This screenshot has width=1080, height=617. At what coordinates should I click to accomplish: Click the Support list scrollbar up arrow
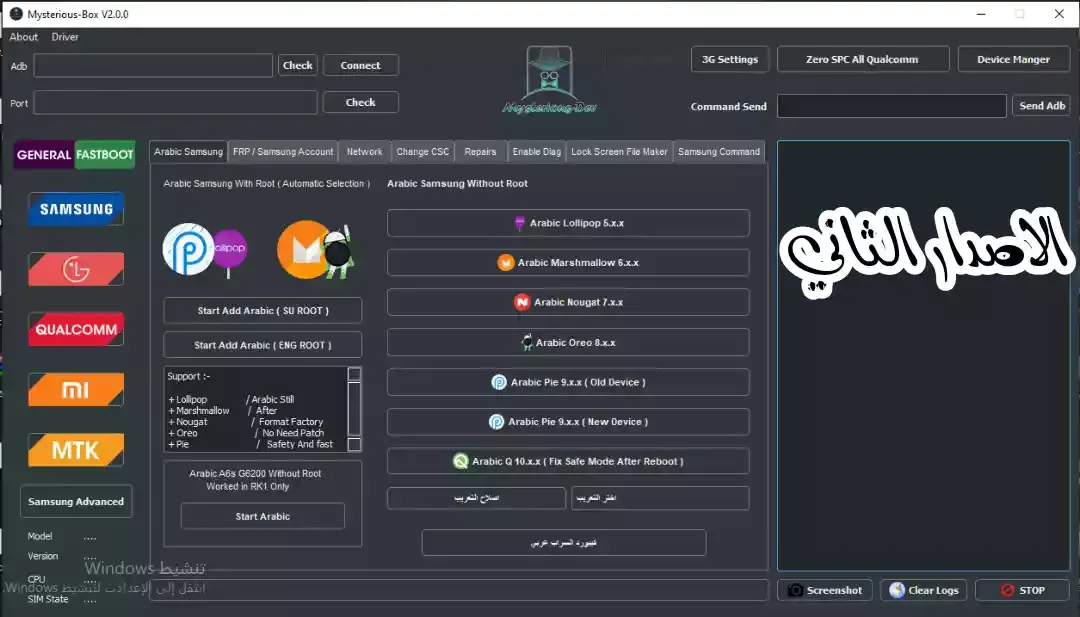[x=354, y=374]
